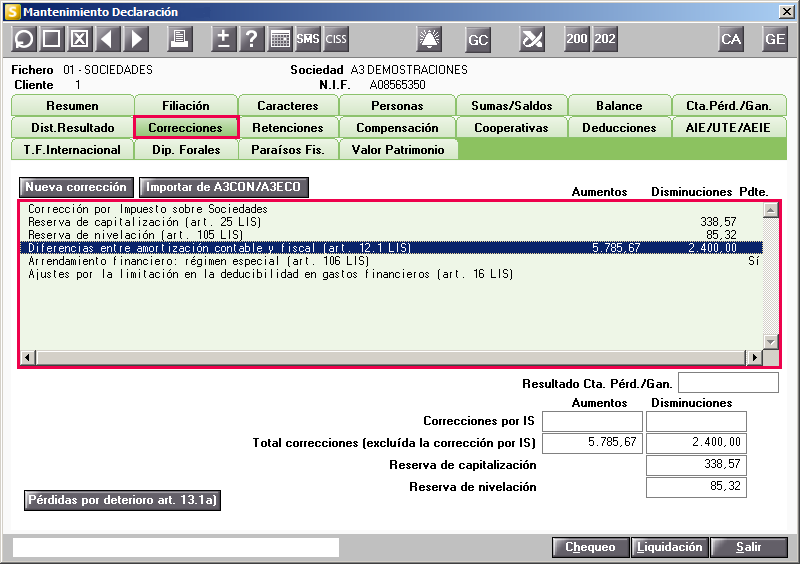Open the Valor Patrimonio tab
The image size is (800, 564).
click(398, 150)
